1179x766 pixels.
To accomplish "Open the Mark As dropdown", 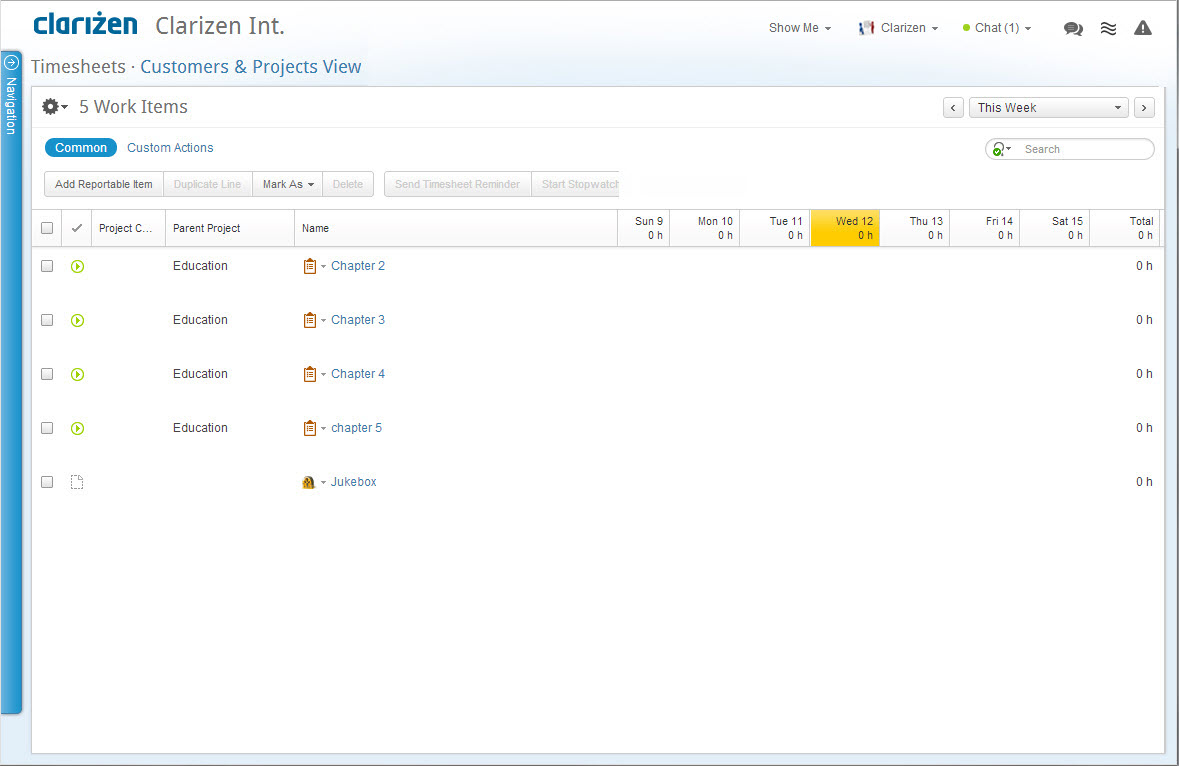I will pyautogui.click(x=287, y=184).
